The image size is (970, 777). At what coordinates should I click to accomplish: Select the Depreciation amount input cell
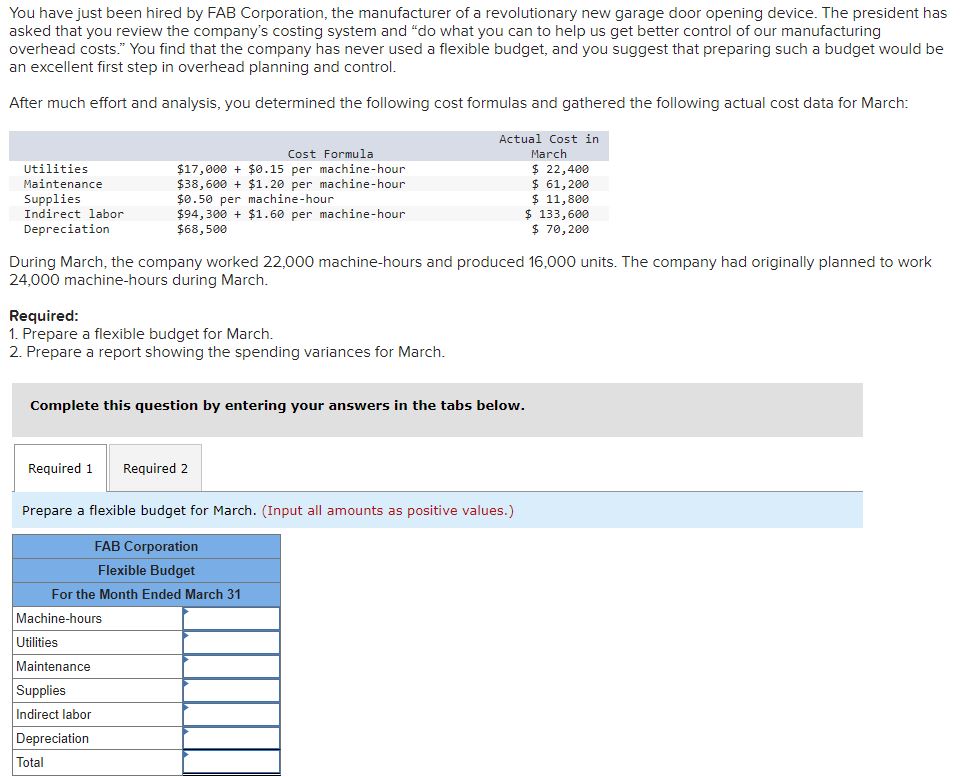tap(231, 738)
